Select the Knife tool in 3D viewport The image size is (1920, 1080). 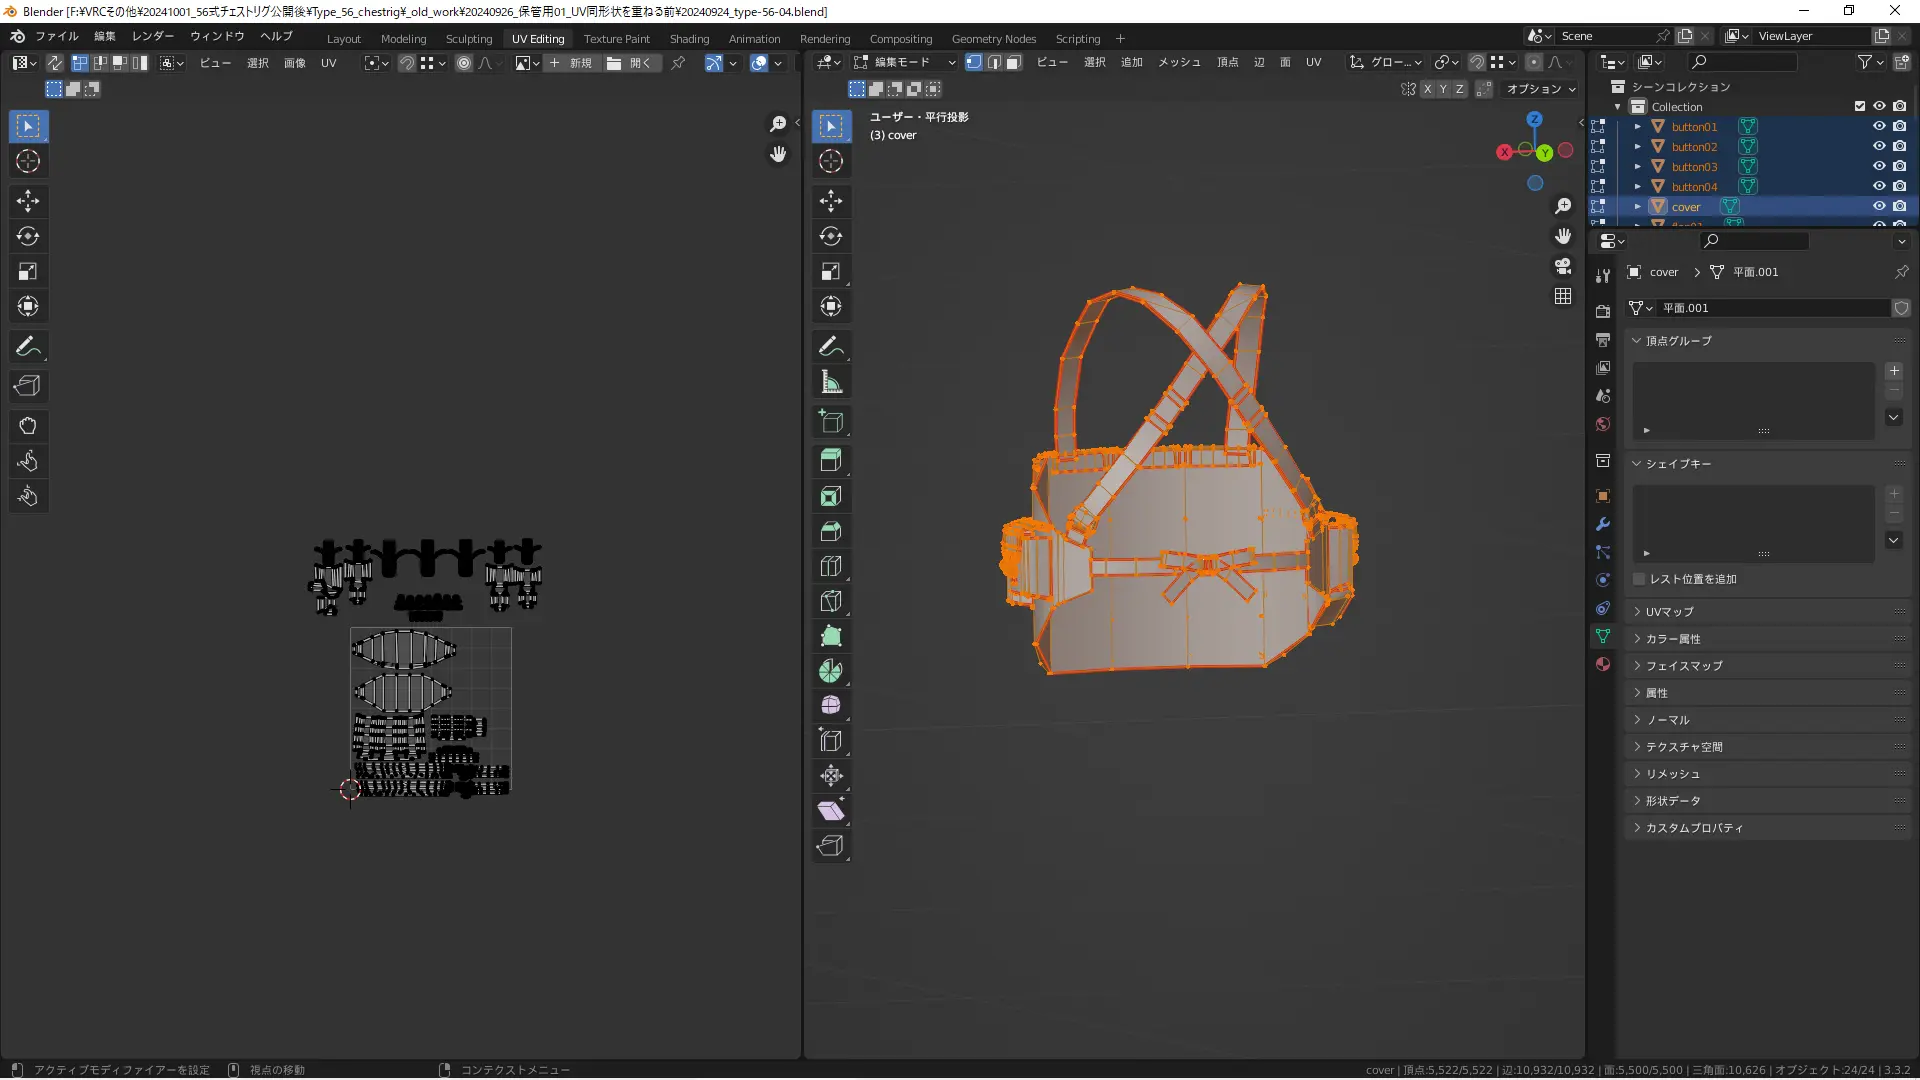tap(831, 601)
